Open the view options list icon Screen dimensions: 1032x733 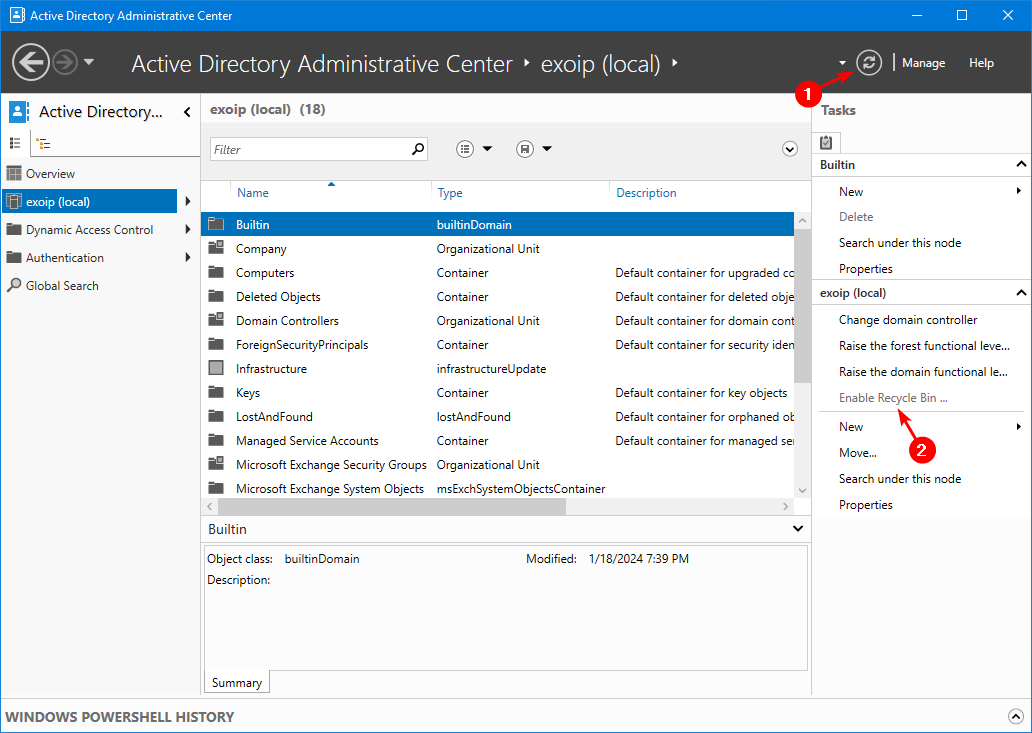click(x=465, y=149)
